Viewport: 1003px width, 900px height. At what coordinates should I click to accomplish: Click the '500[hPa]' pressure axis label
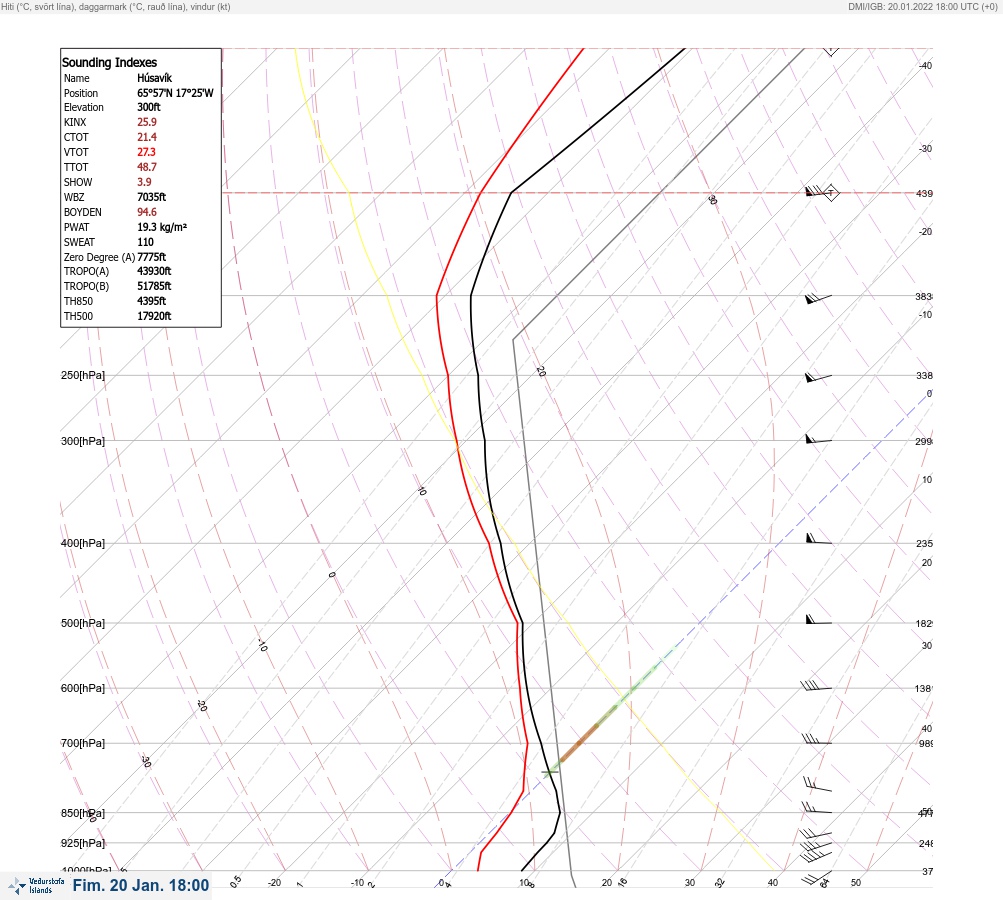pos(83,623)
